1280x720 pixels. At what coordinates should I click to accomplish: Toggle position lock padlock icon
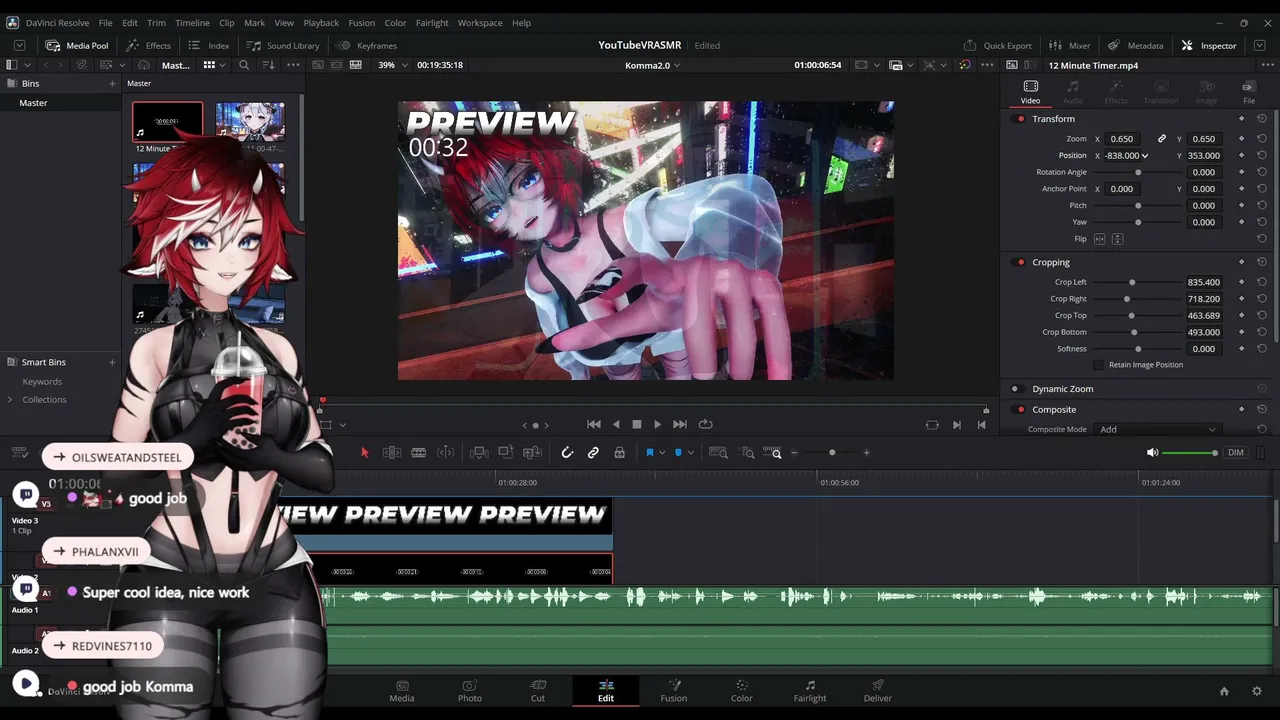pos(620,453)
